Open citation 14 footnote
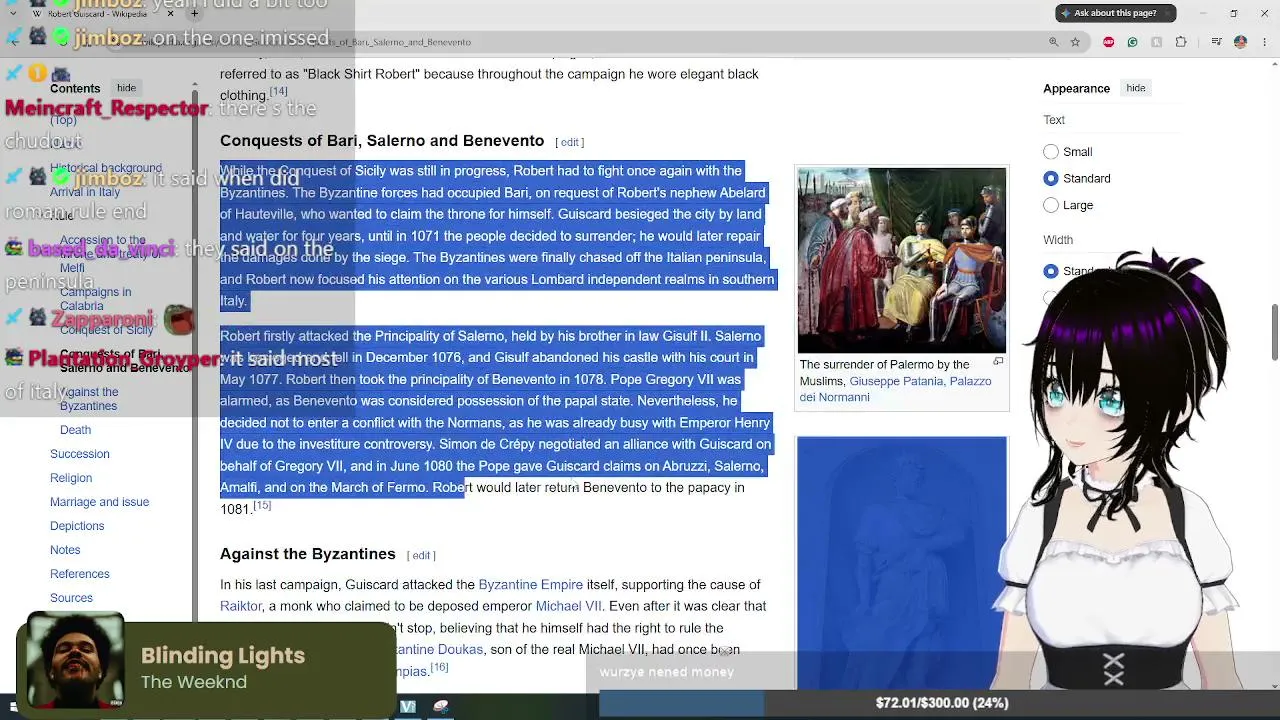Viewport: 1280px width, 720px height. click(x=278, y=92)
